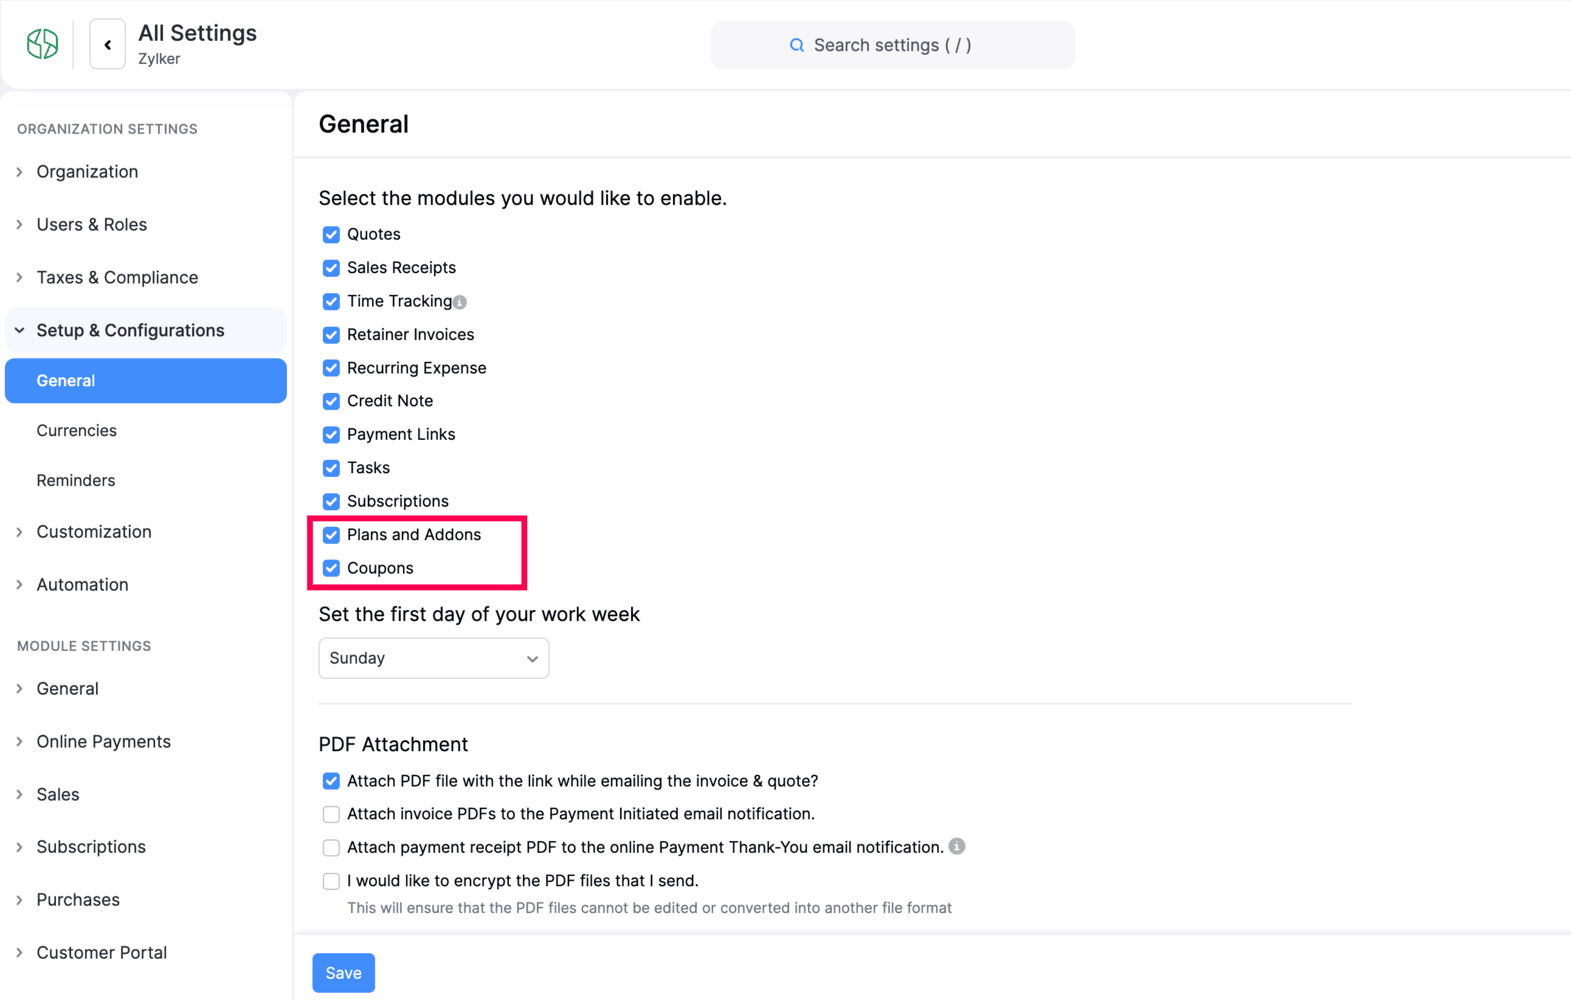
Task: Click the Time Tracking info icon
Action: click(460, 302)
